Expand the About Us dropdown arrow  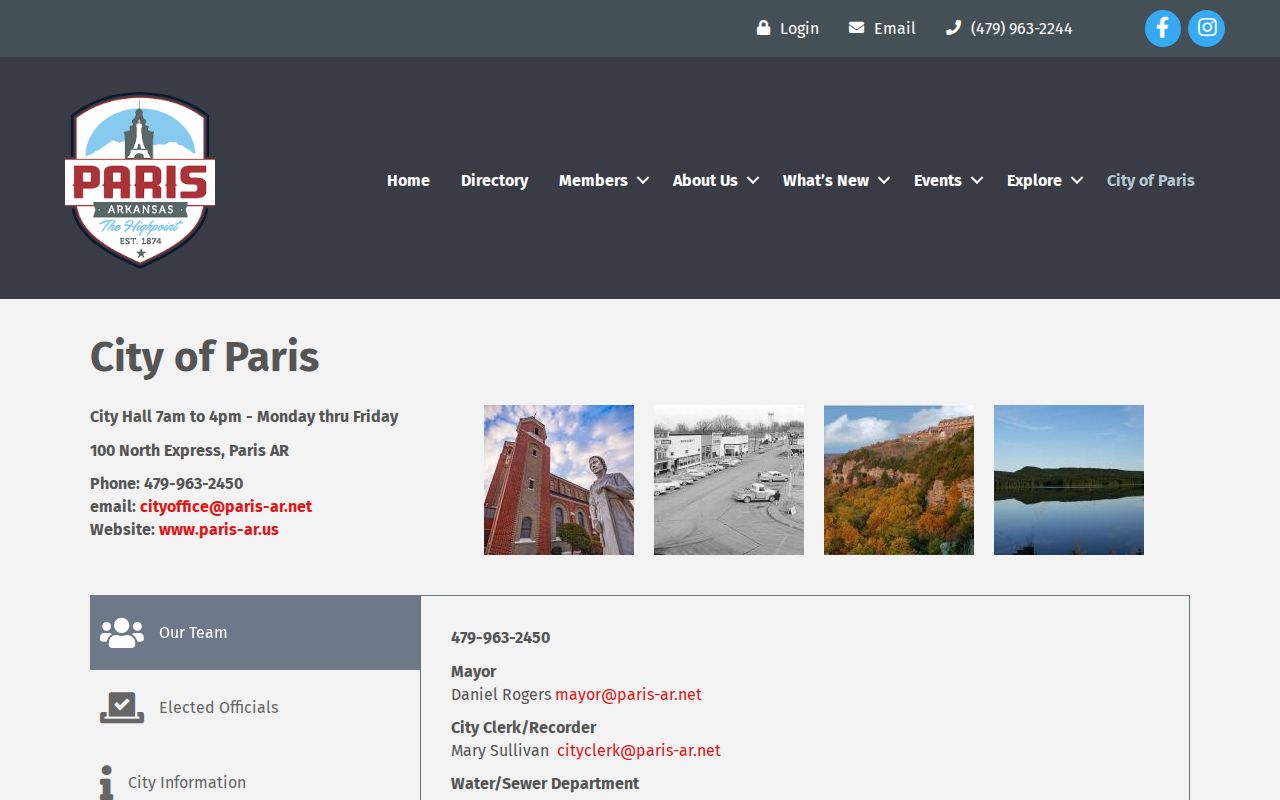click(x=753, y=180)
